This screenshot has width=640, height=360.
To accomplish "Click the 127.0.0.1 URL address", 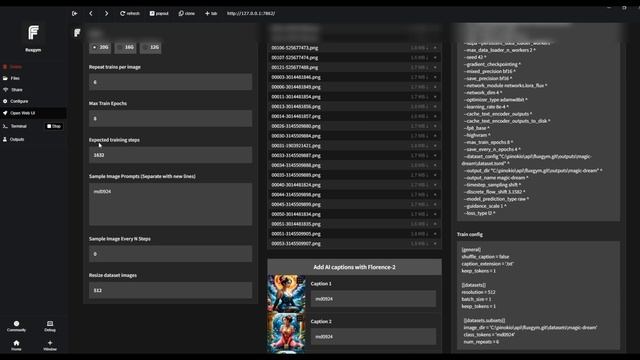I will pos(251,13).
